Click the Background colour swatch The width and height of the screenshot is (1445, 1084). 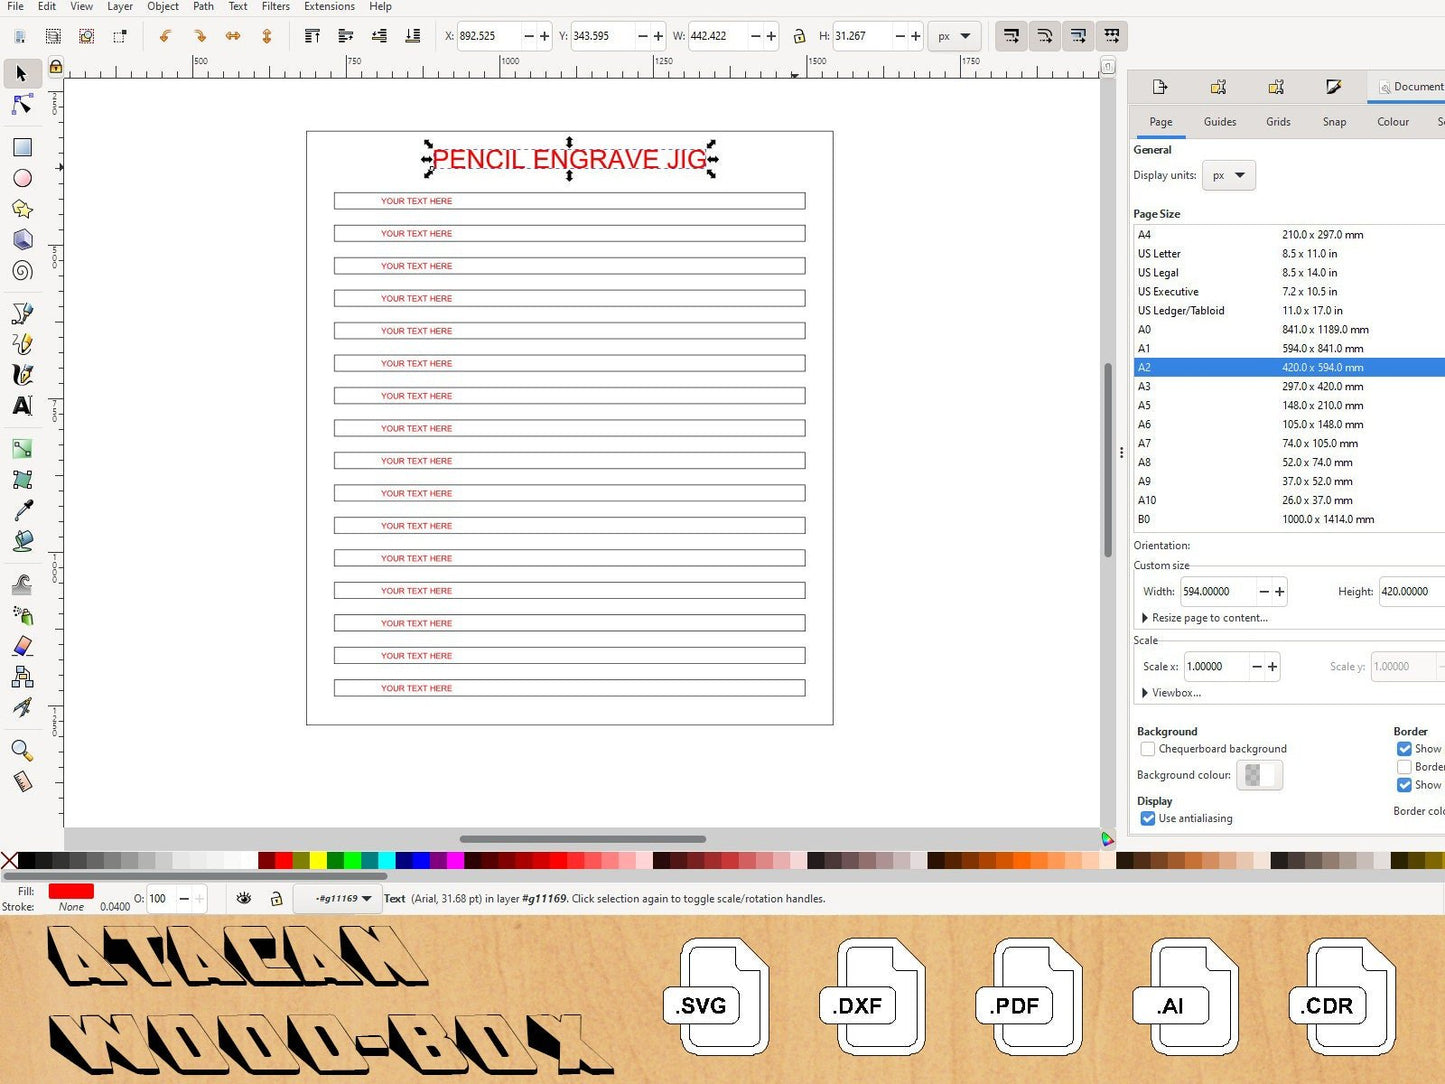click(x=1259, y=775)
